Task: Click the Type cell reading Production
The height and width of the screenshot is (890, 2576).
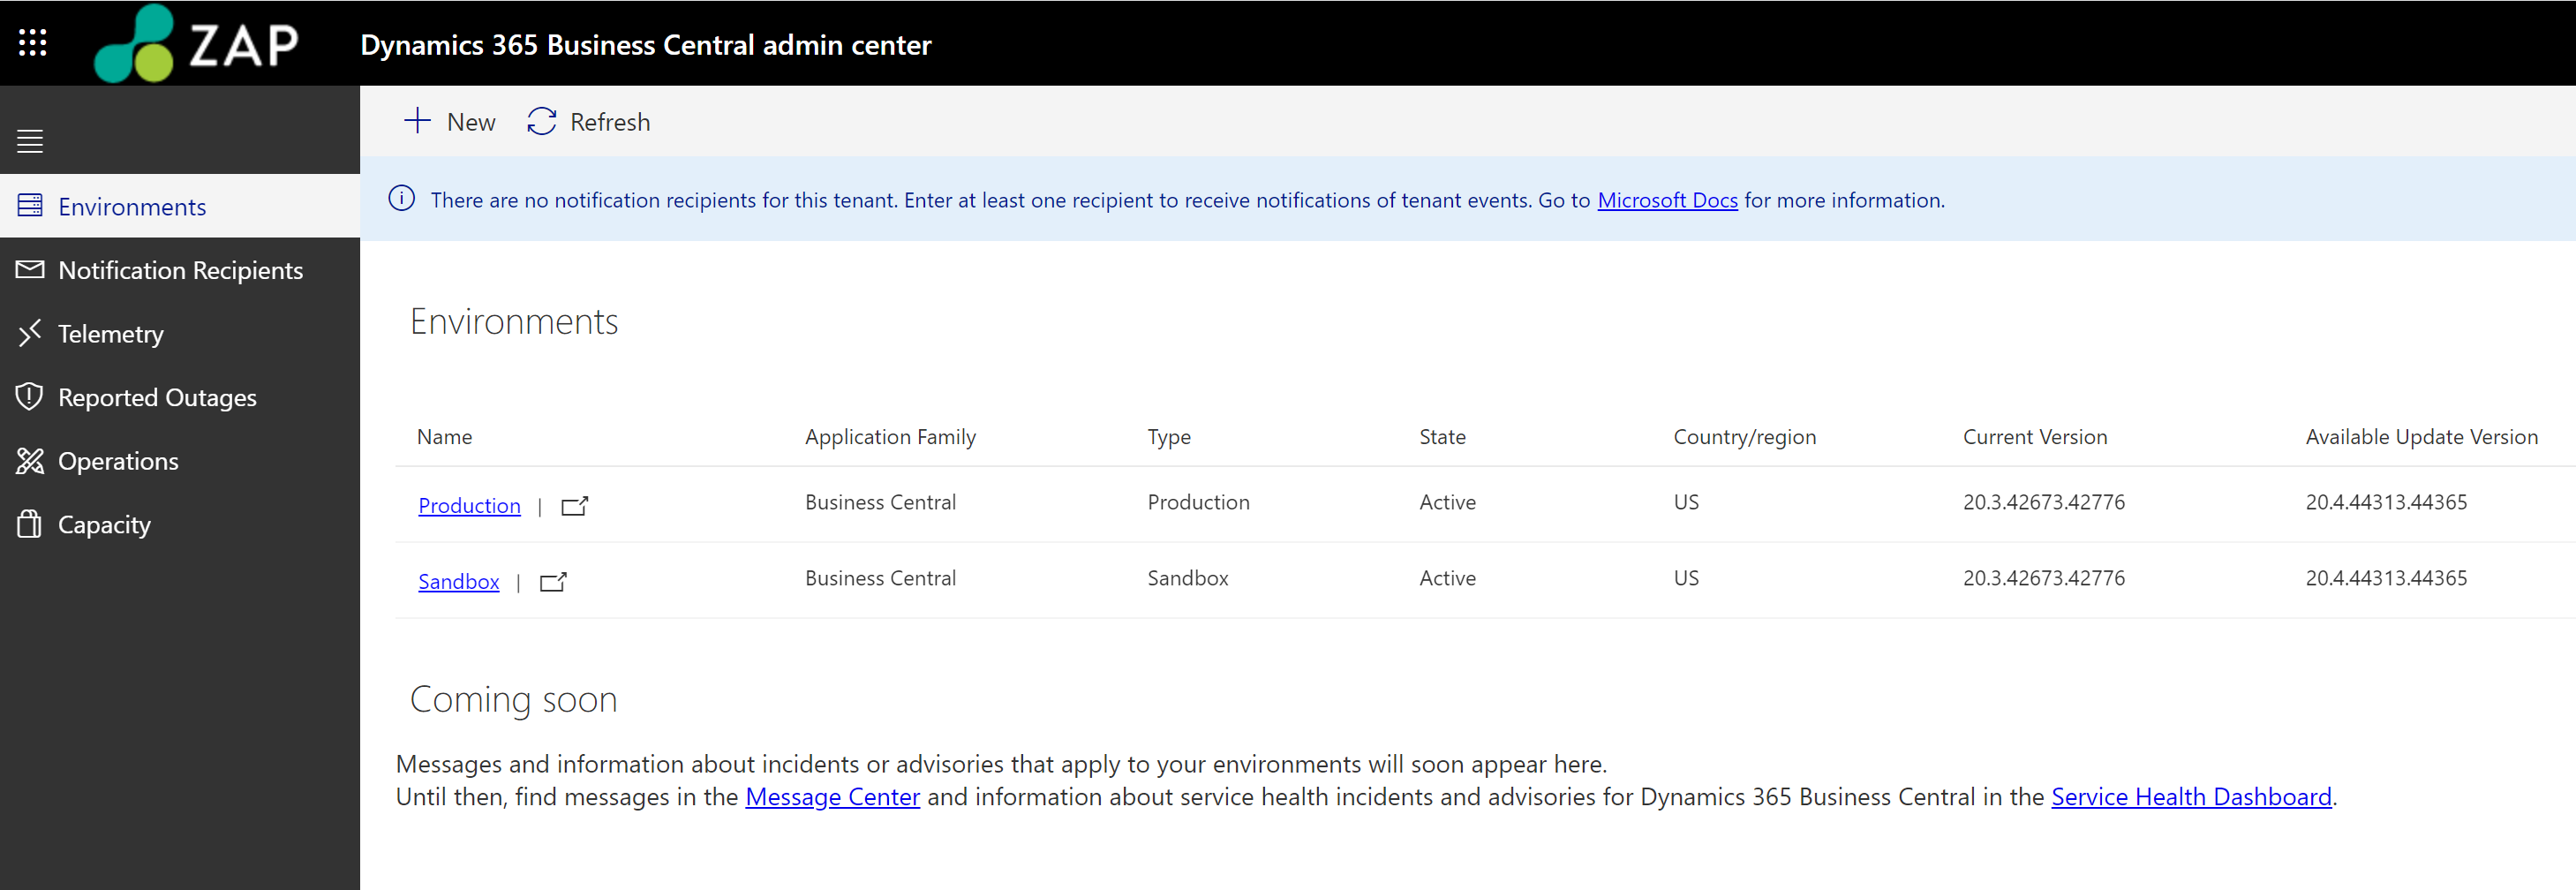Action: click(1198, 502)
